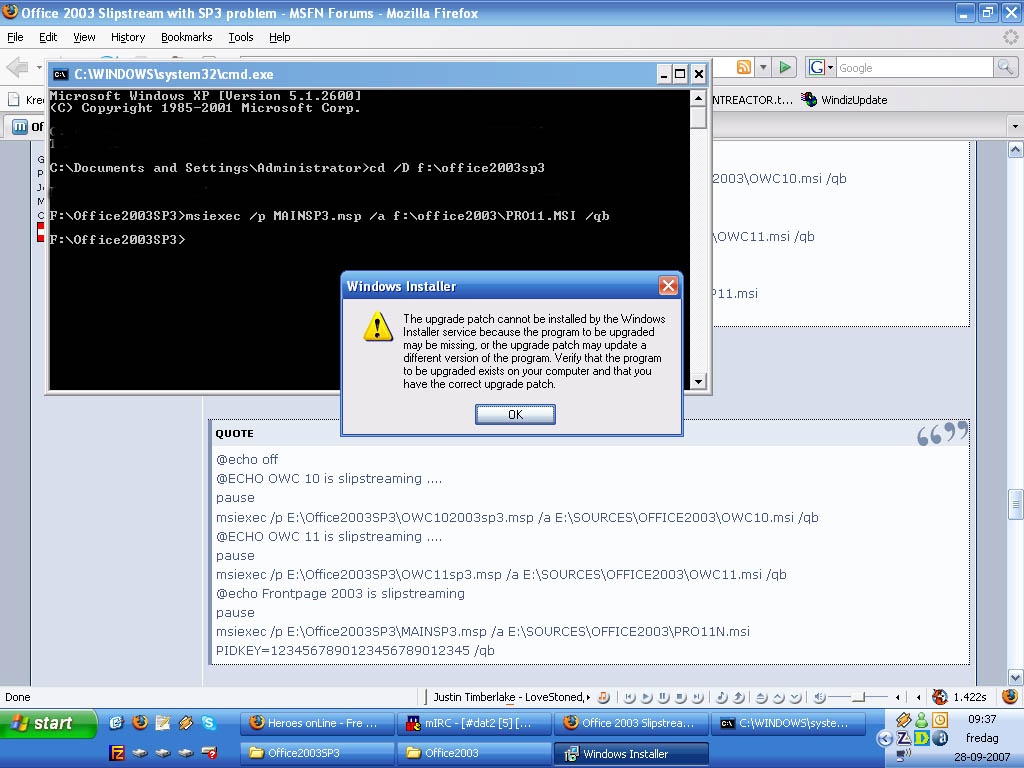
Task: Click the system clock showing 09:37
Action: (982, 719)
